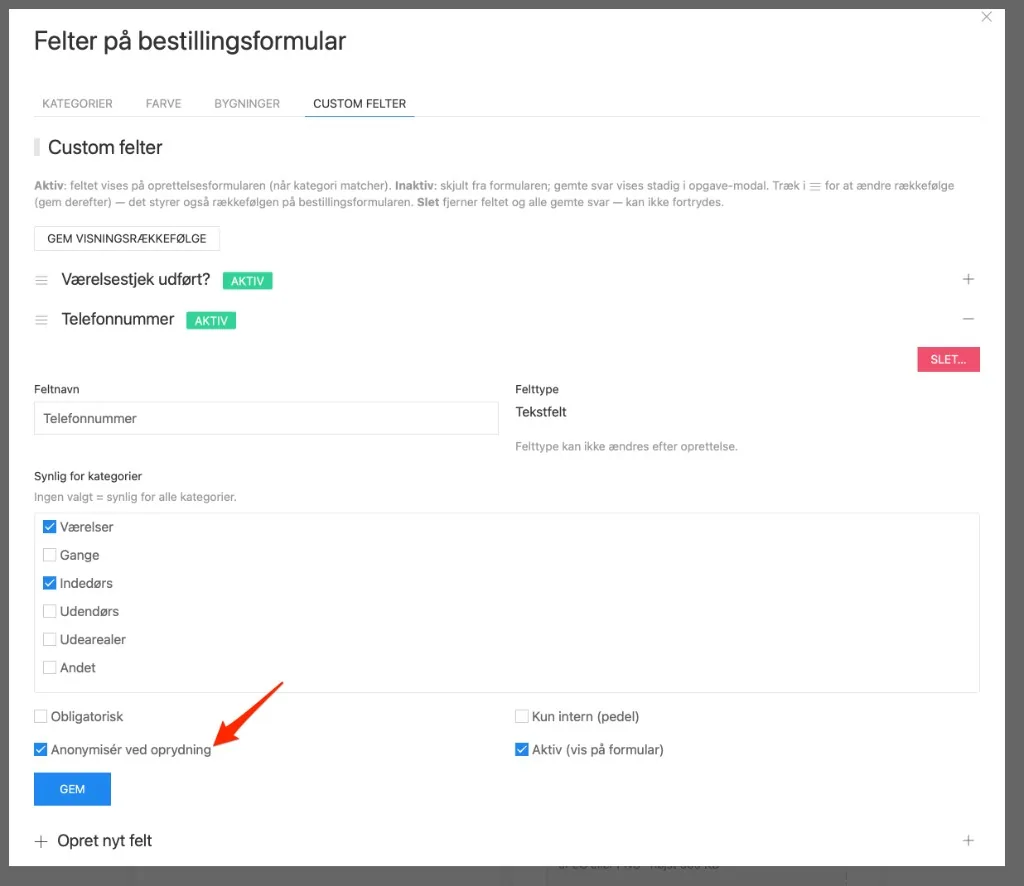Click the red SLET... button
The height and width of the screenshot is (886, 1024).
948,359
